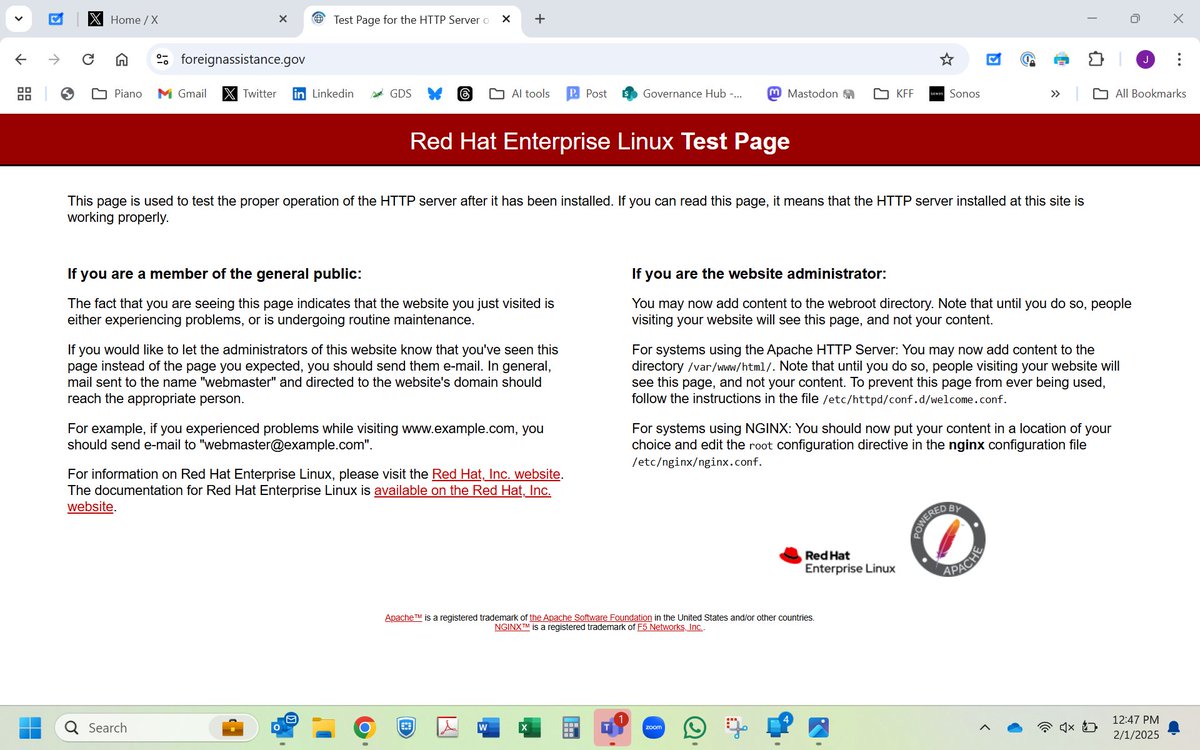Open the Apache Software Foundation link
Screen dimensions: 1200x750
pyautogui.click(x=591, y=617)
